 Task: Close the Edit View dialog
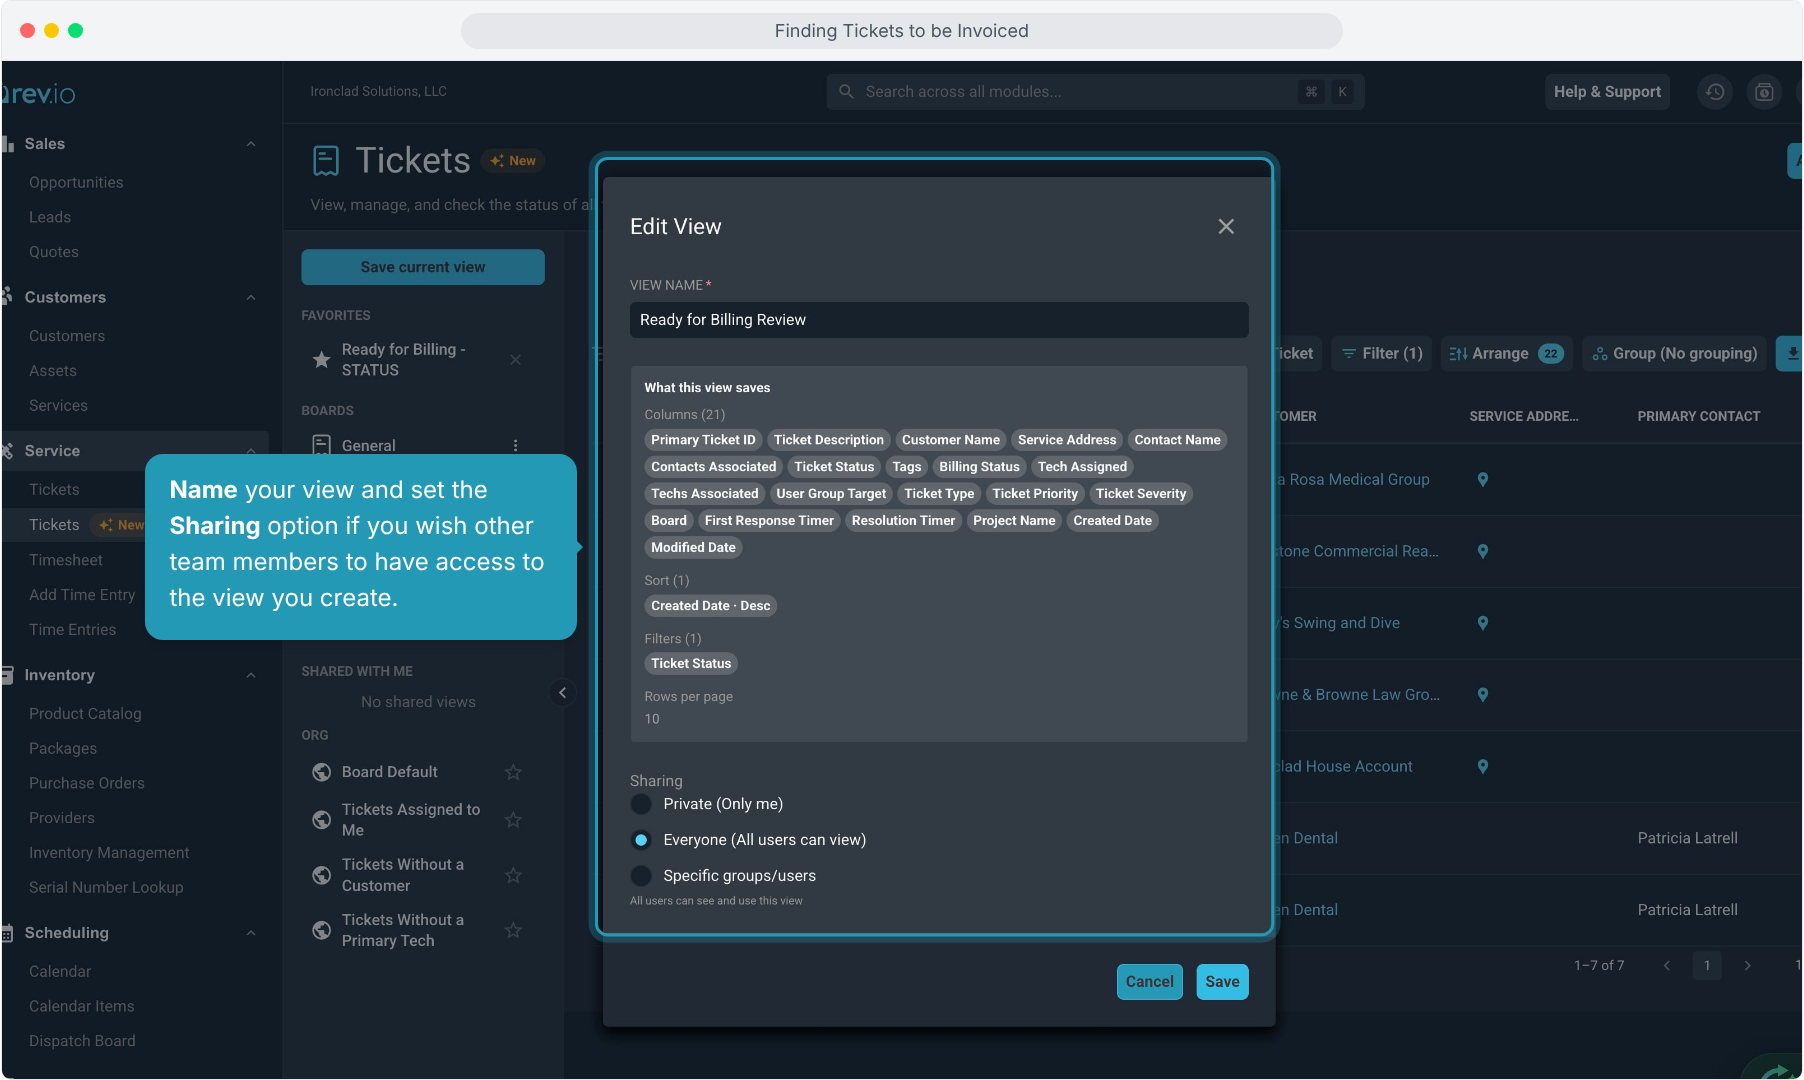1226,227
